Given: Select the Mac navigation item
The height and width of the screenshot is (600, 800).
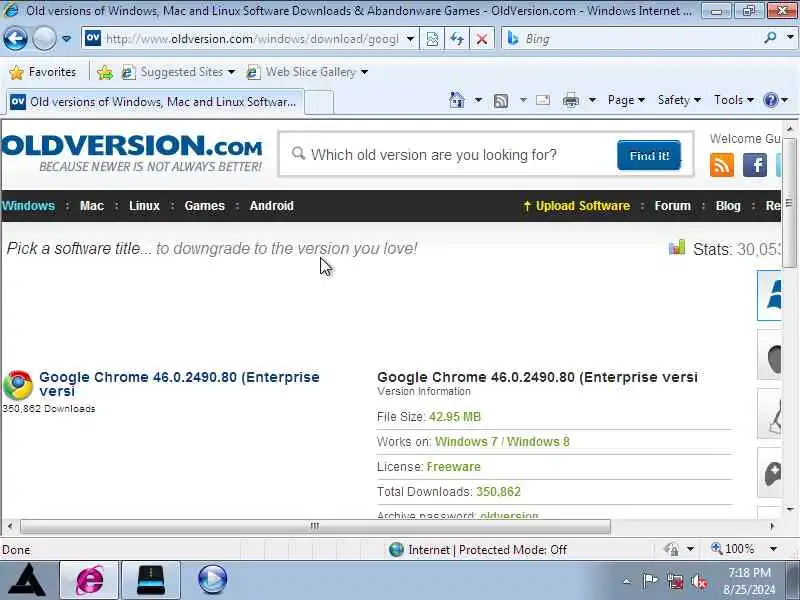Looking at the screenshot, I should click(92, 206).
